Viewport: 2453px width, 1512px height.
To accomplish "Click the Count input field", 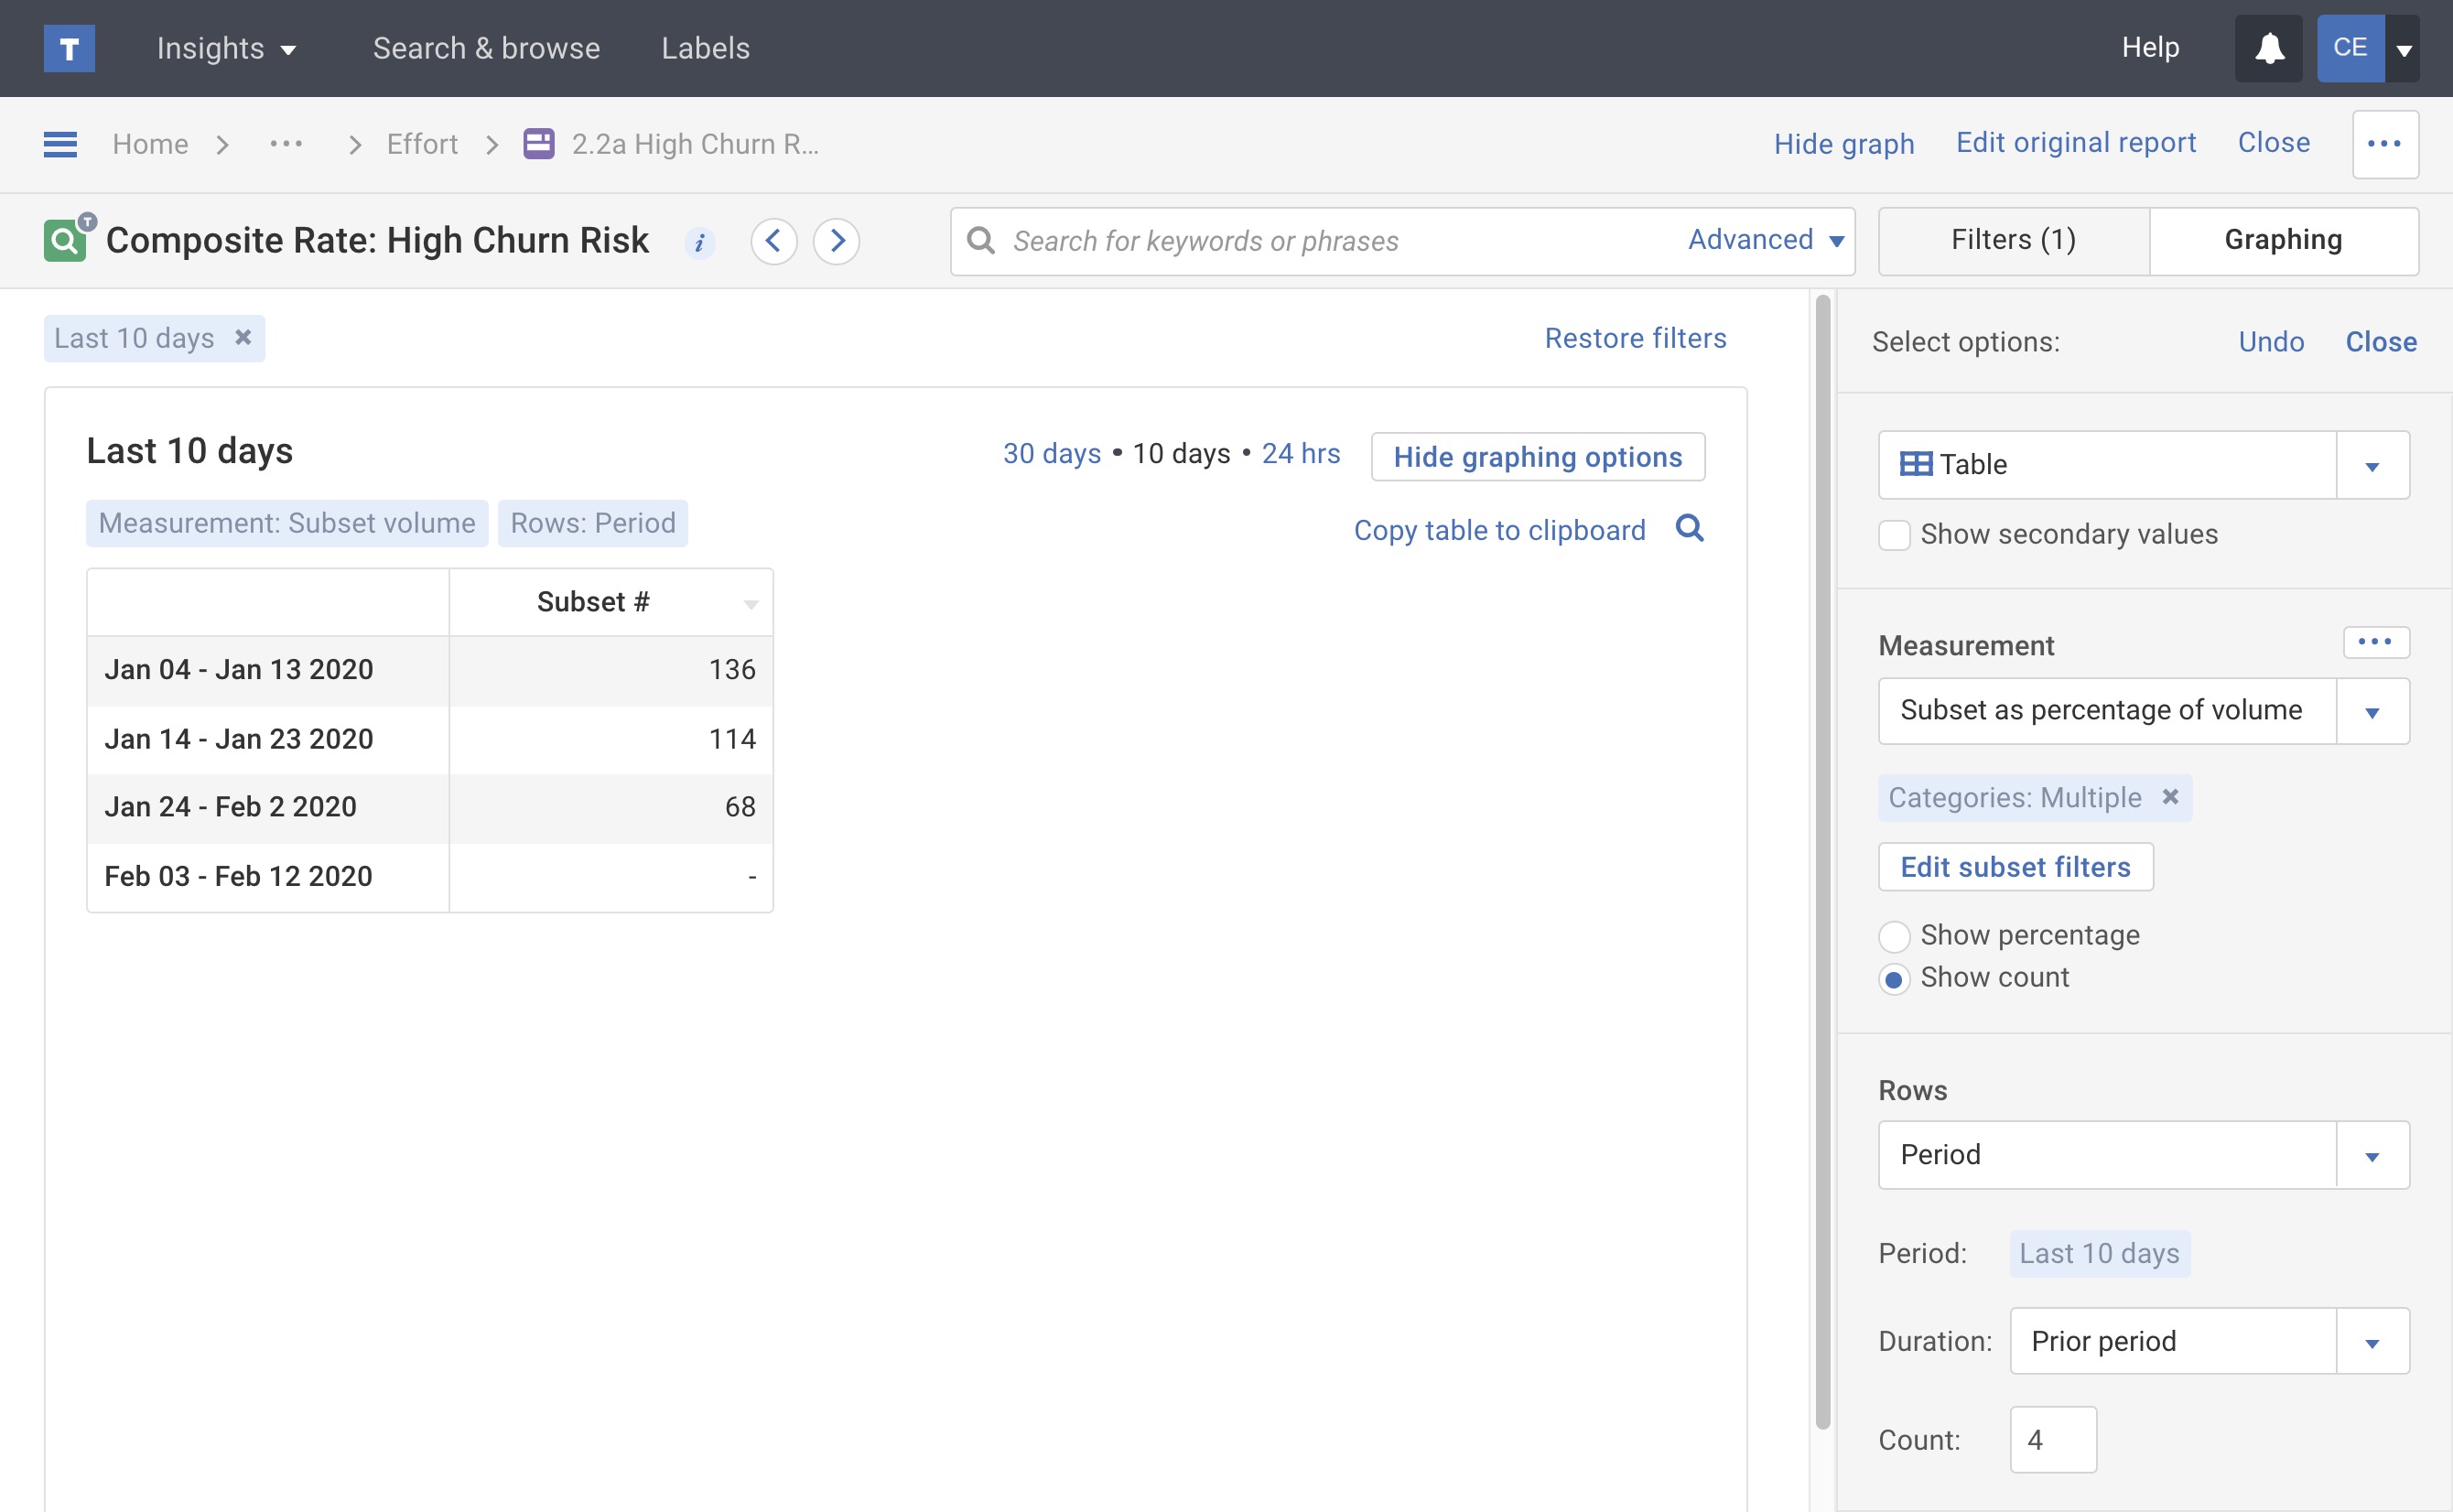I will pos(2052,1439).
